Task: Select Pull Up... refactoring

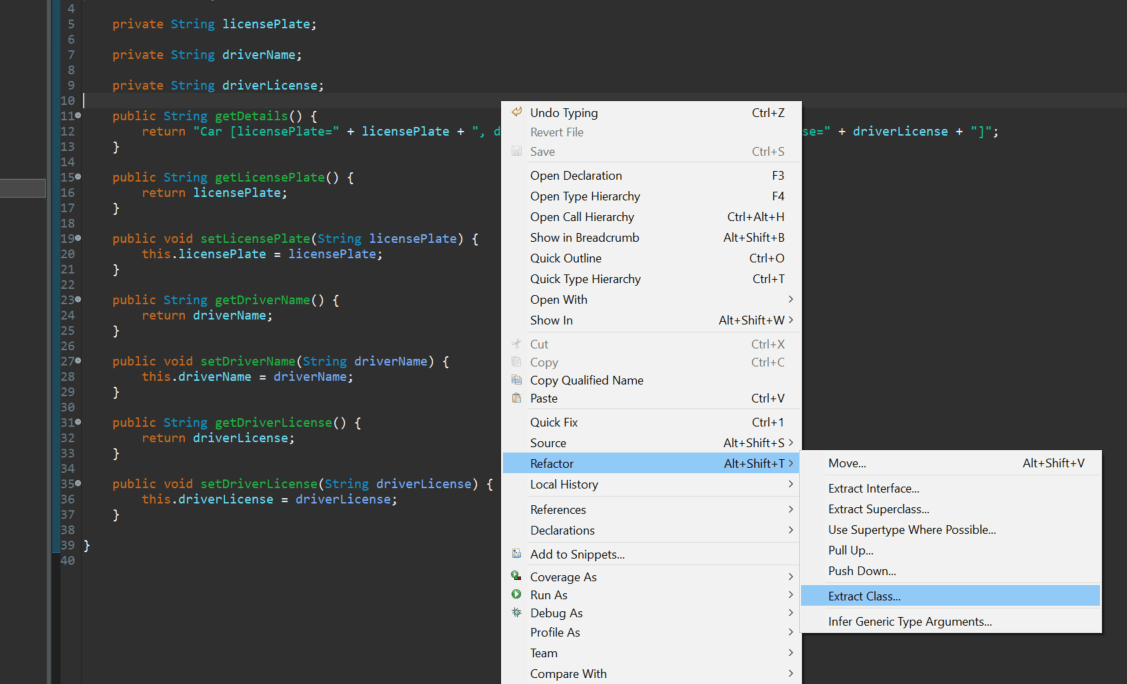Action: pos(951,550)
